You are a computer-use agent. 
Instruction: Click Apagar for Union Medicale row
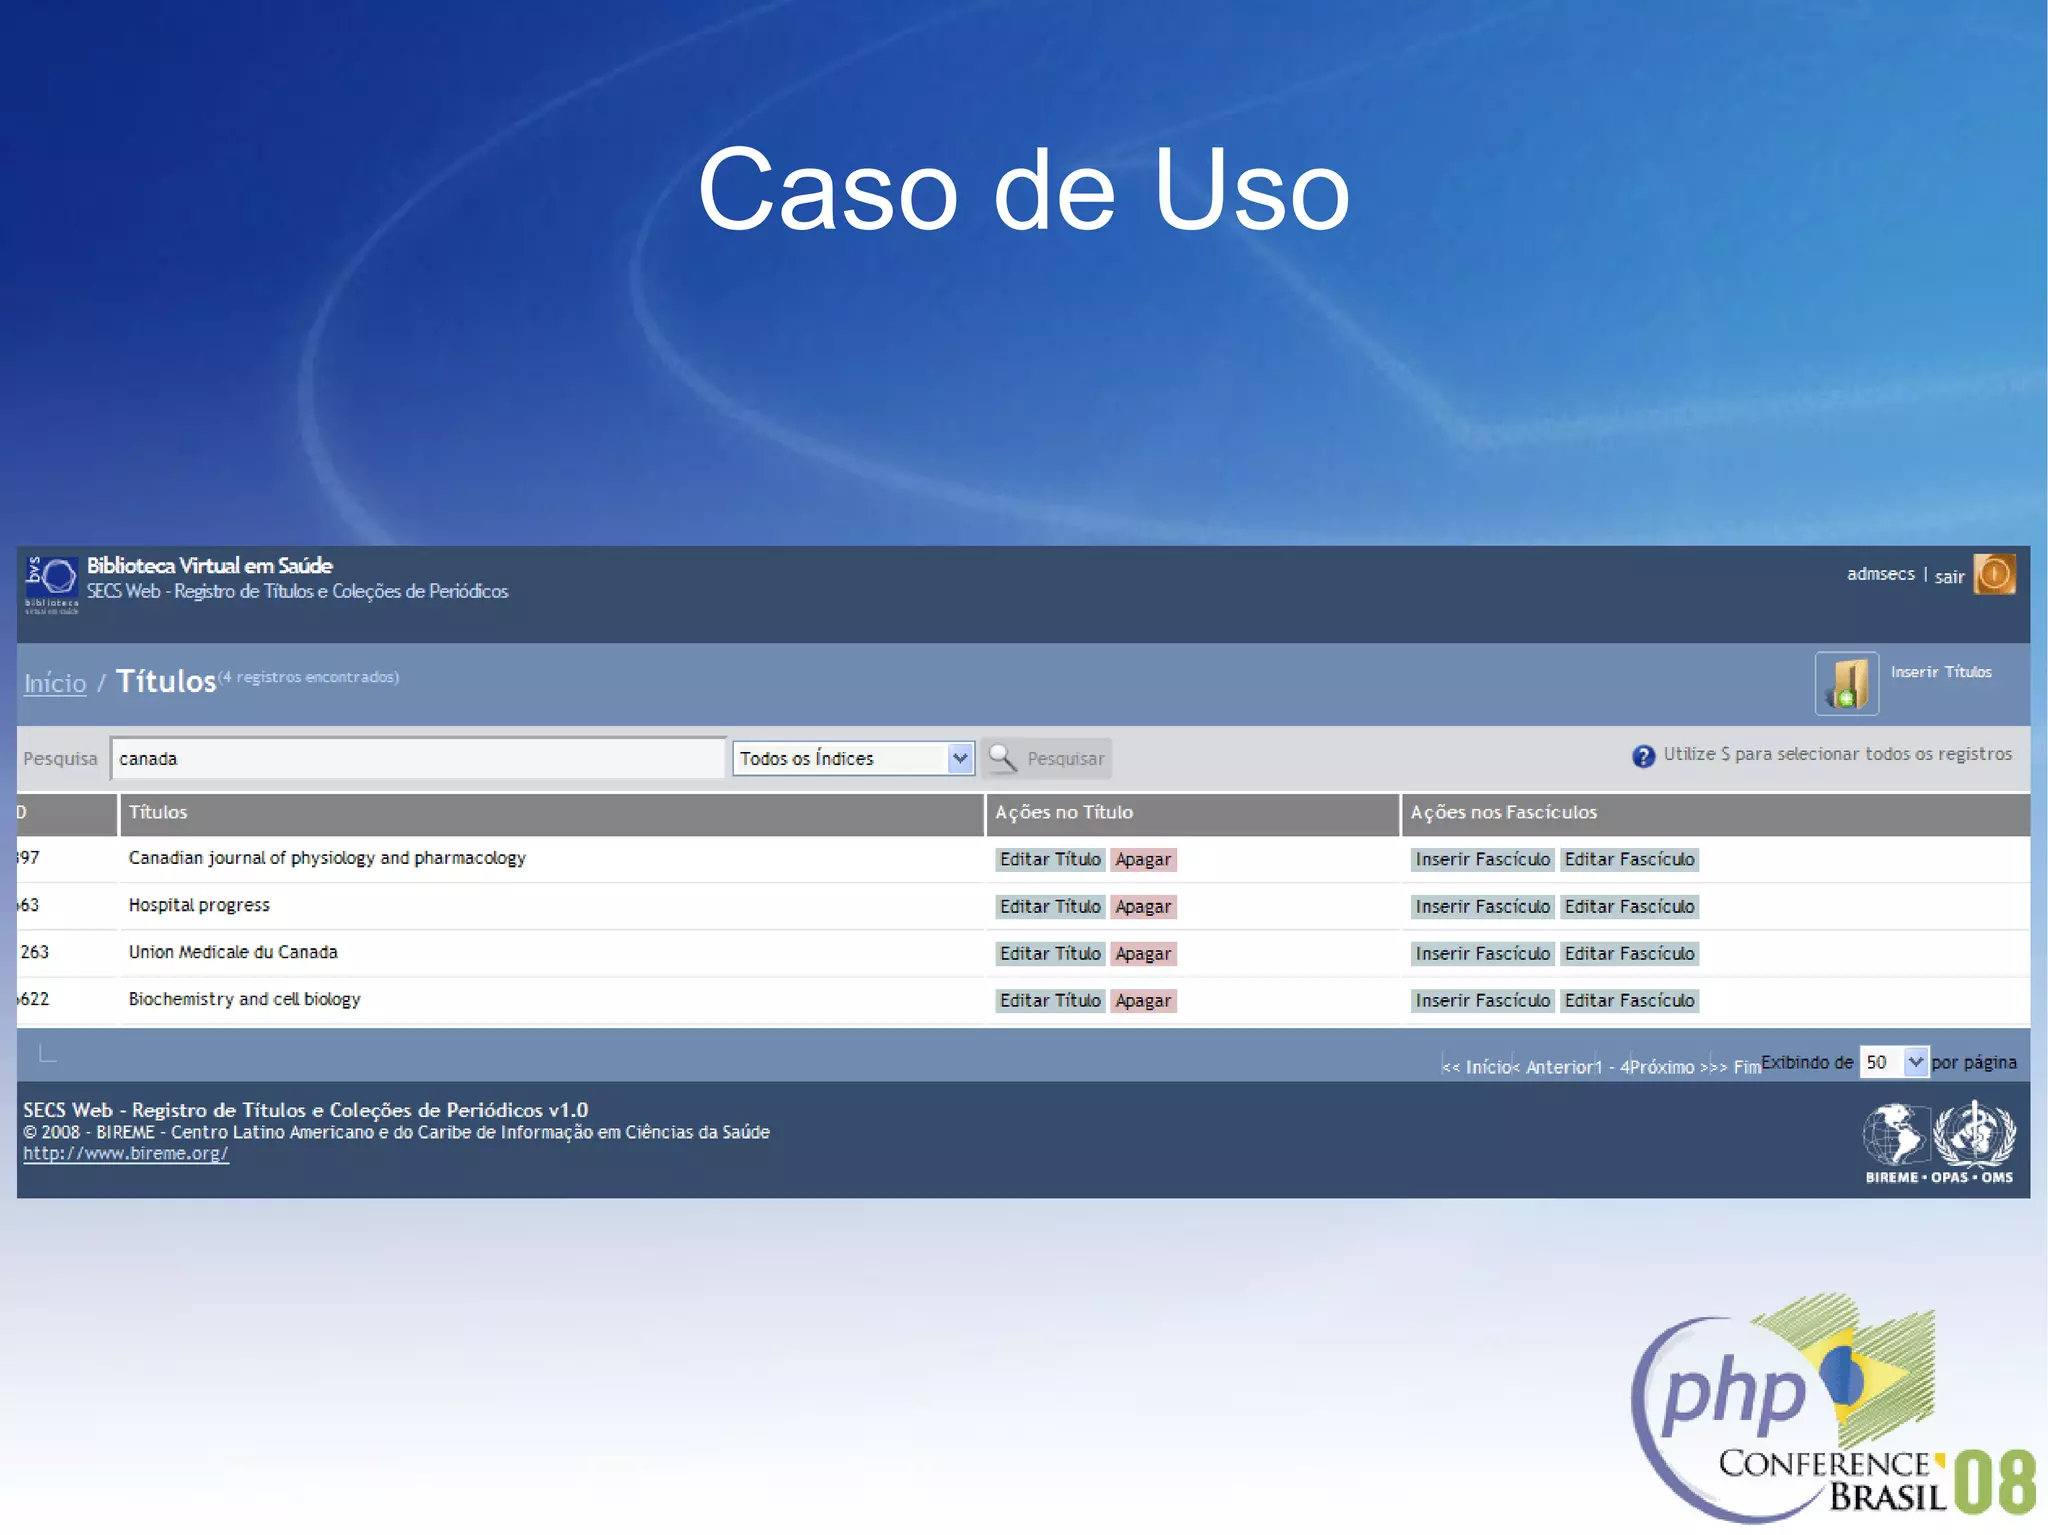pos(1143,953)
